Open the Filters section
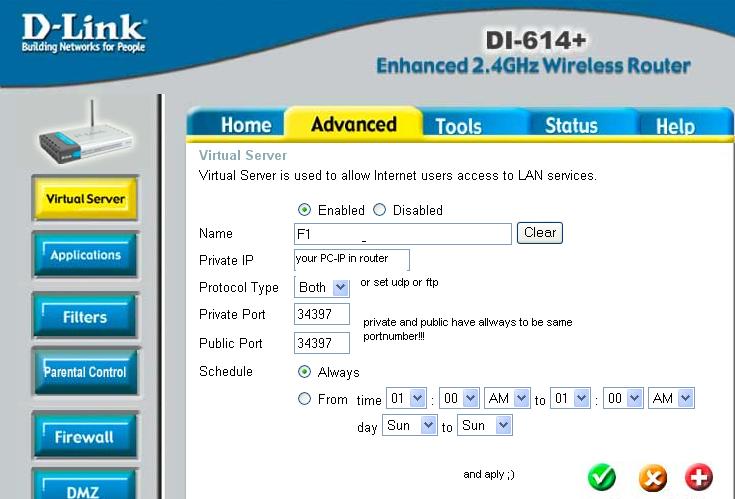This screenshot has width=735, height=499. click(x=85, y=316)
